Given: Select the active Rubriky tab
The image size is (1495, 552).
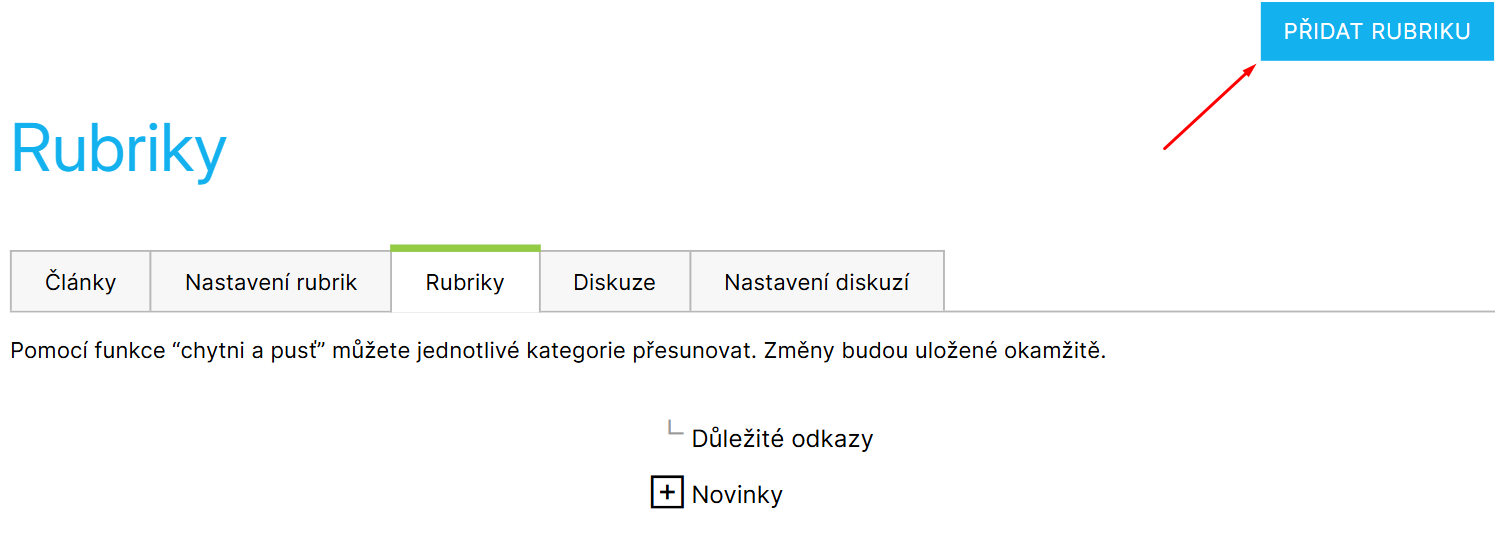Looking at the screenshot, I should [465, 282].
